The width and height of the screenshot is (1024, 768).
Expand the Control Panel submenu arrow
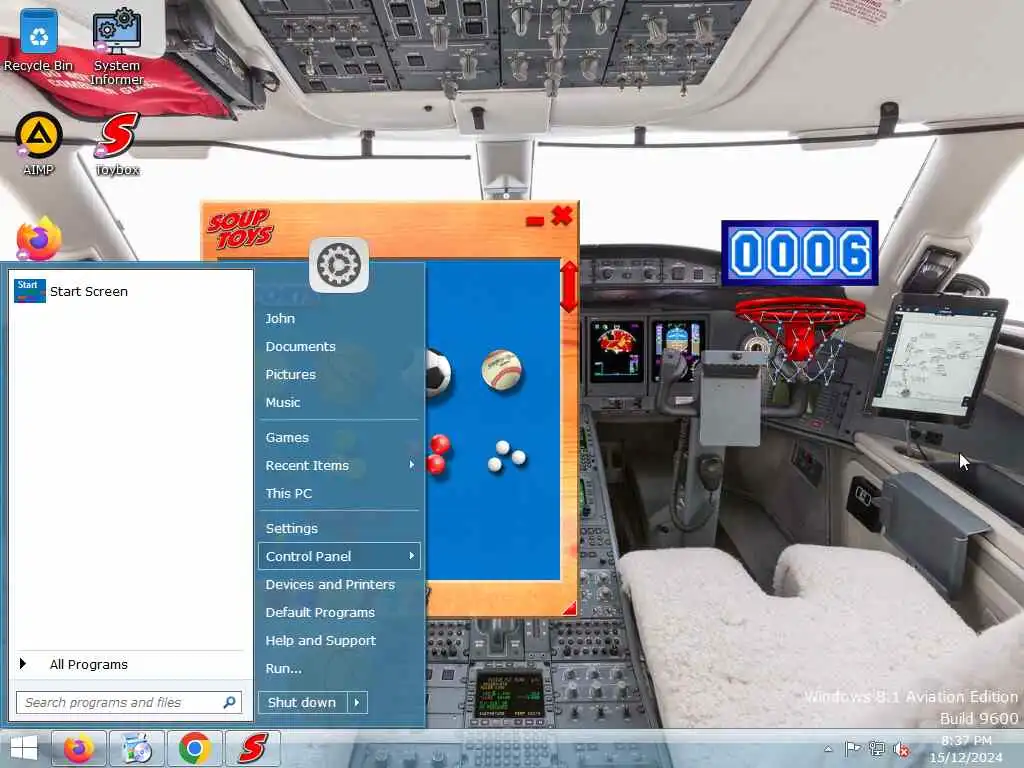(411, 556)
